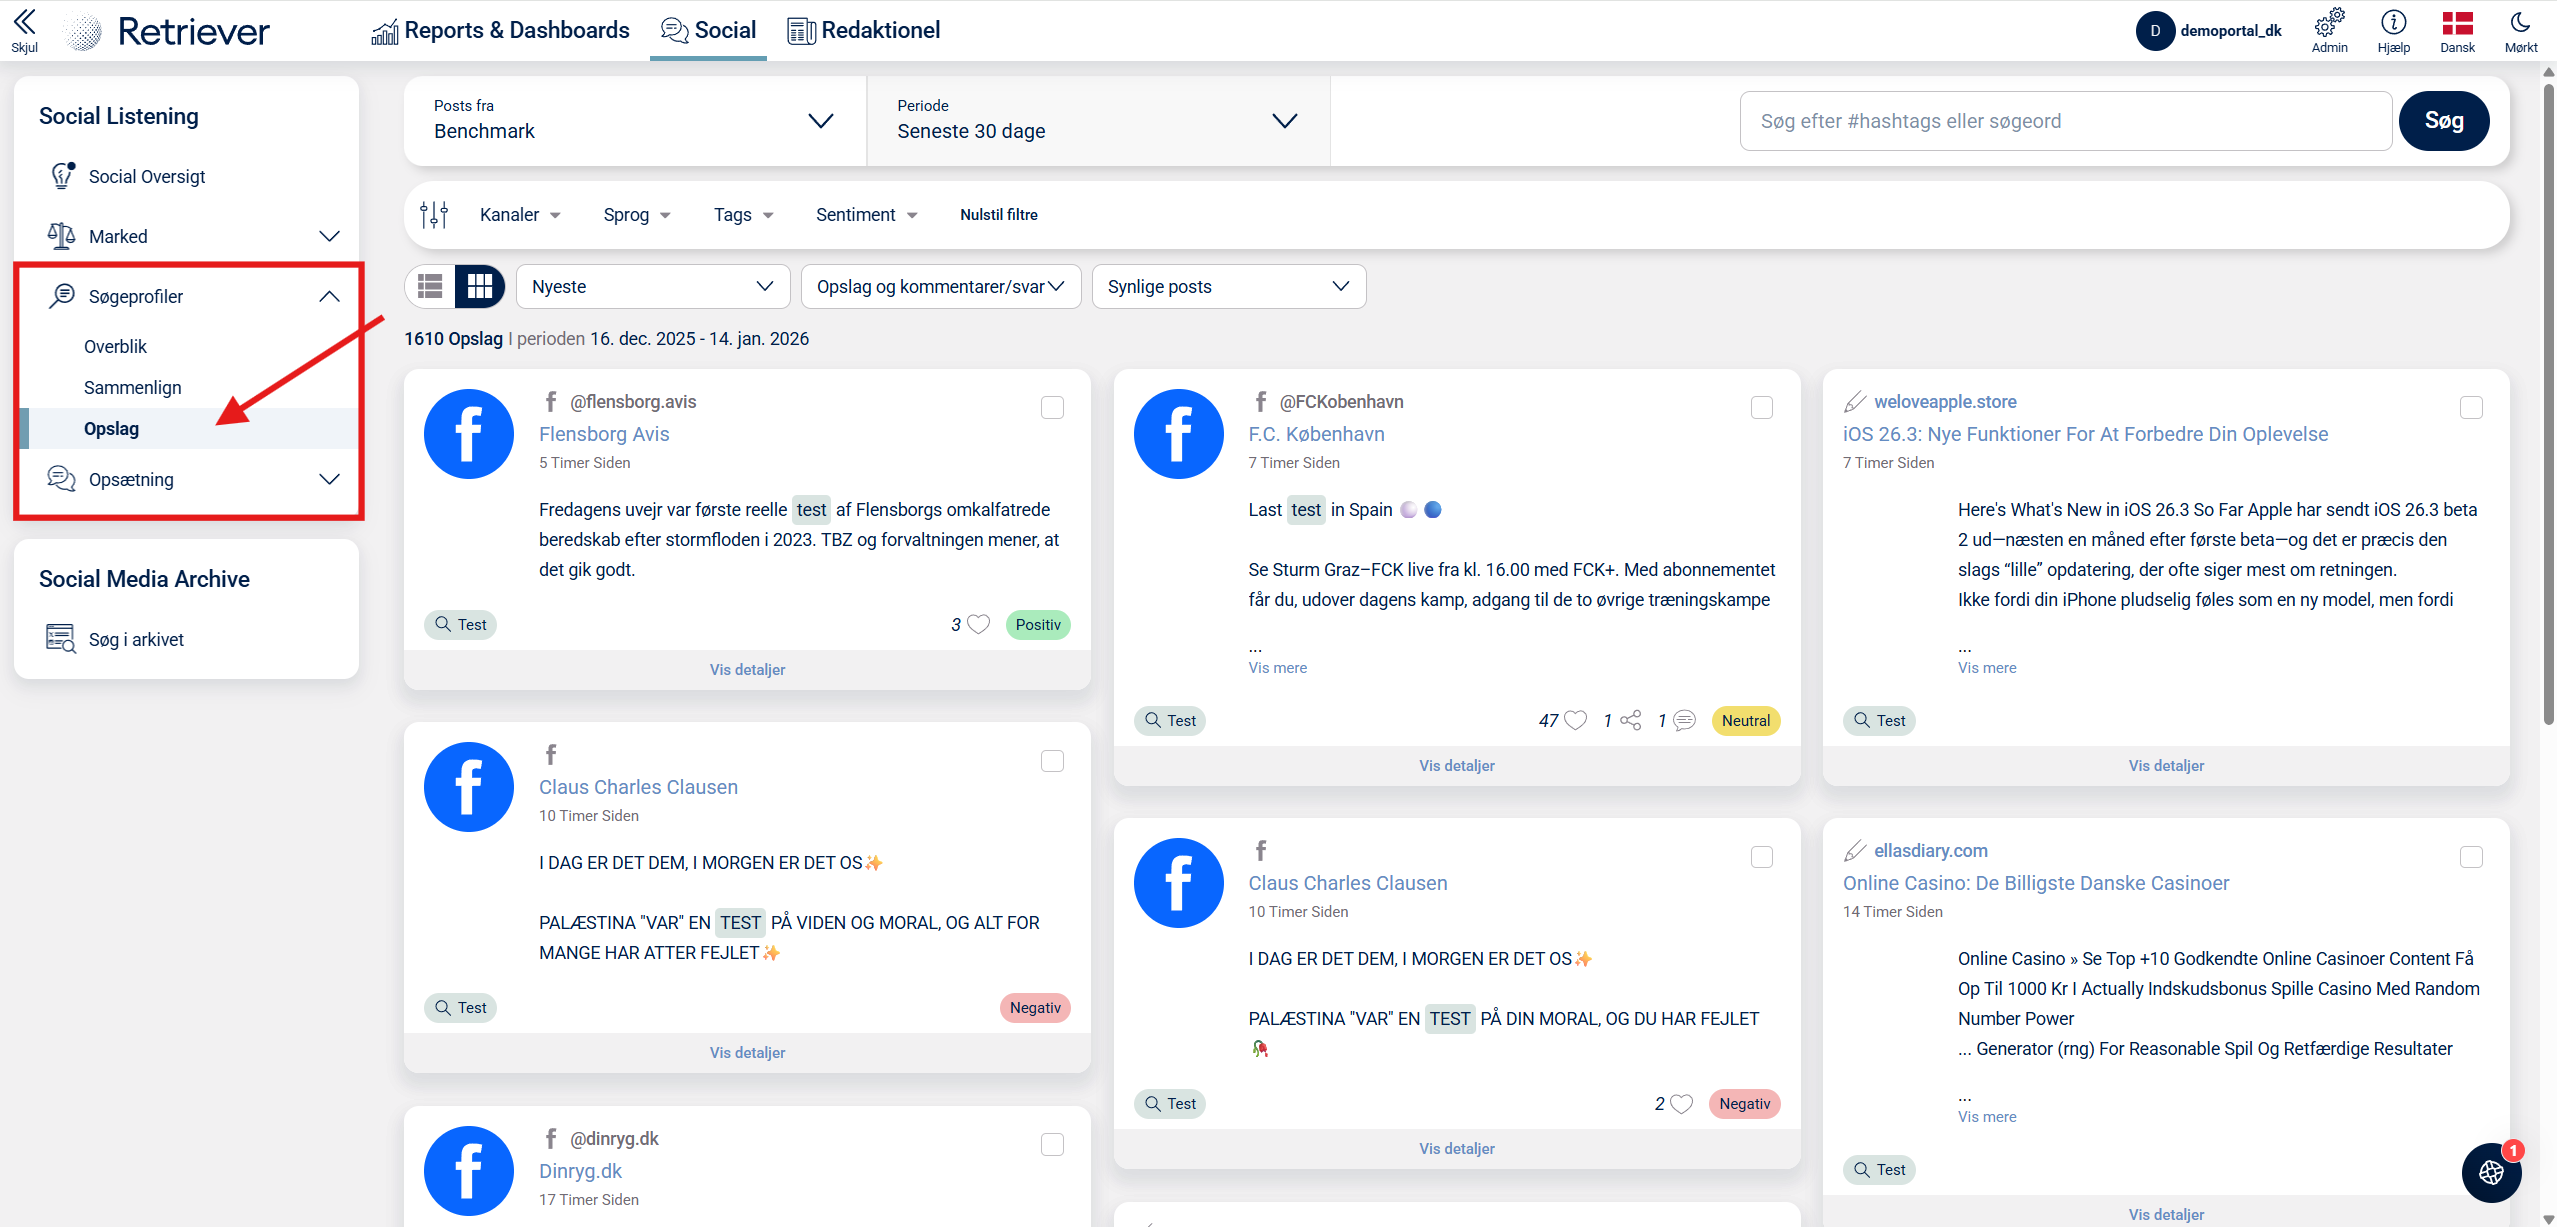This screenshot has width=2557, height=1227.
Task: Open the Posts fra Benchmark dropdown
Action: pyautogui.click(x=634, y=121)
